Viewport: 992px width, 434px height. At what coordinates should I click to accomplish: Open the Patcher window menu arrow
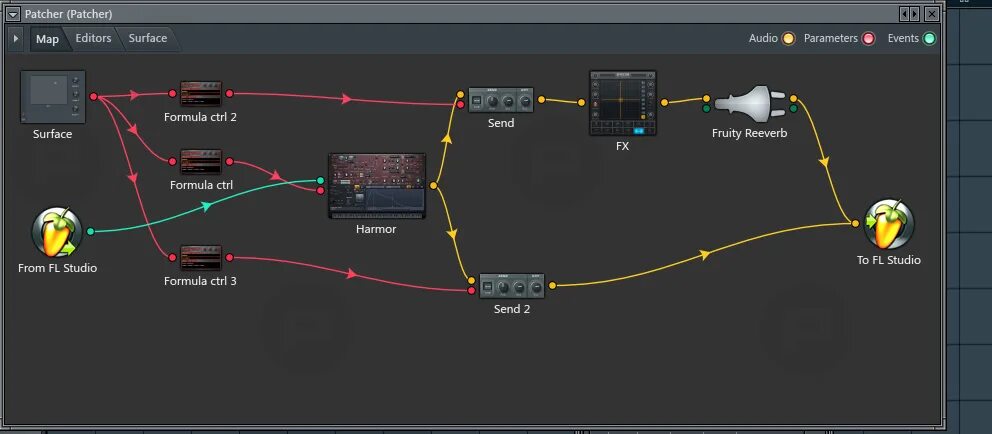point(13,14)
